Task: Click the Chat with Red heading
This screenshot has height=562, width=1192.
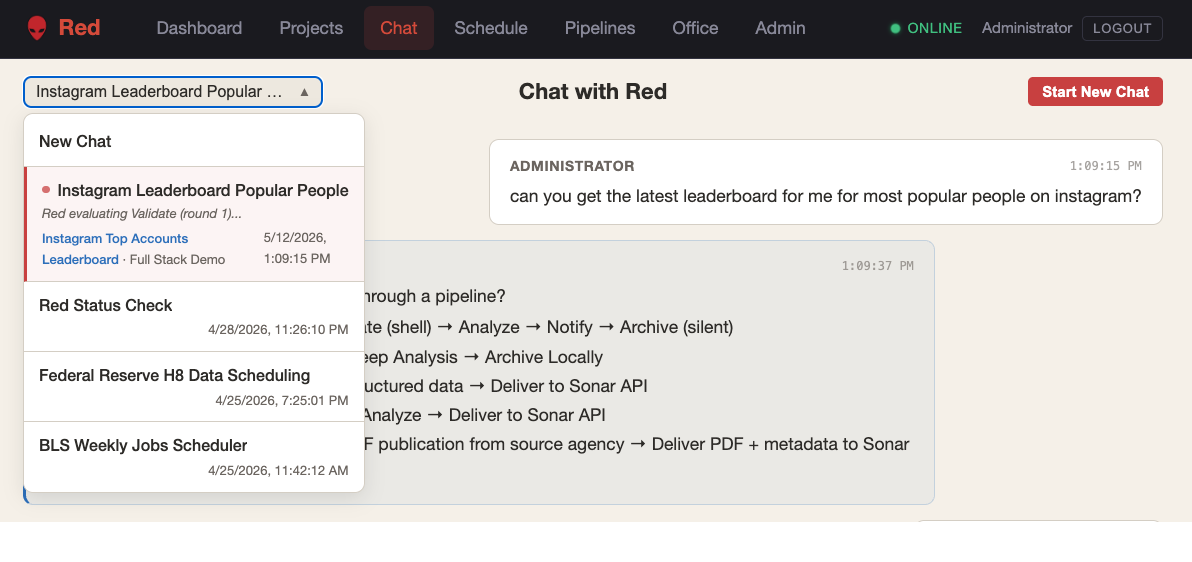Action: [593, 92]
